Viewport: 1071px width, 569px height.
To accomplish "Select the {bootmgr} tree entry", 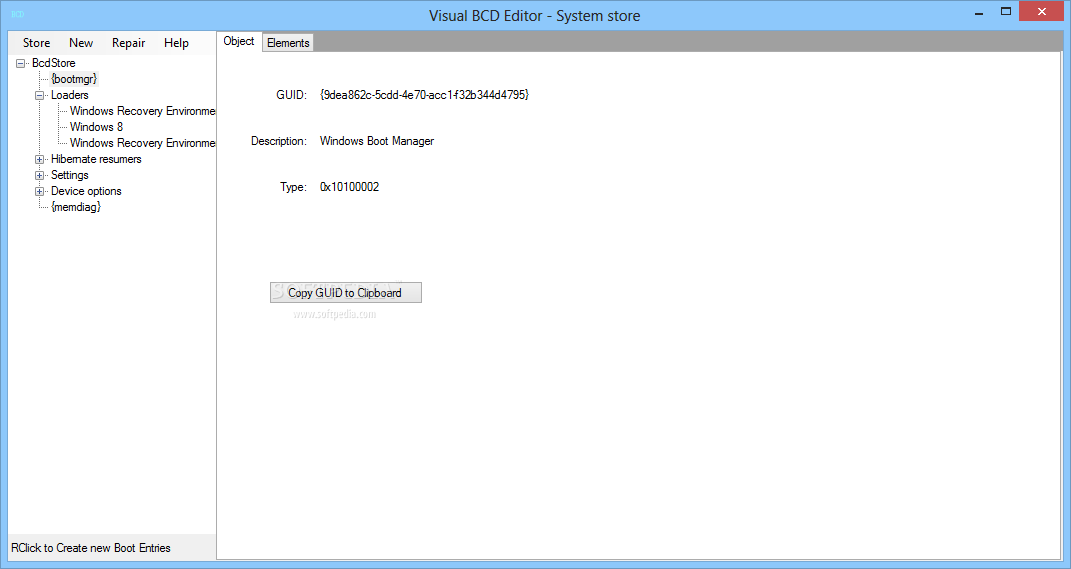I will tap(74, 79).
